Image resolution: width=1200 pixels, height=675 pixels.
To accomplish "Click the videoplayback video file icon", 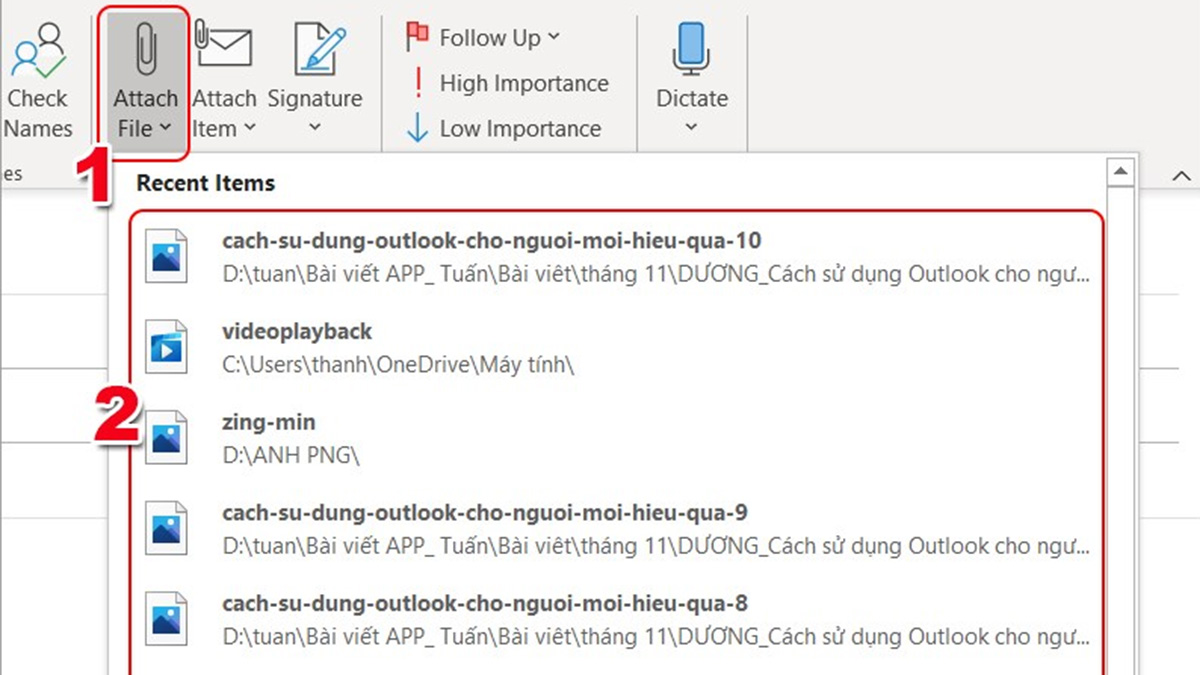I will pyautogui.click(x=166, y=347).
